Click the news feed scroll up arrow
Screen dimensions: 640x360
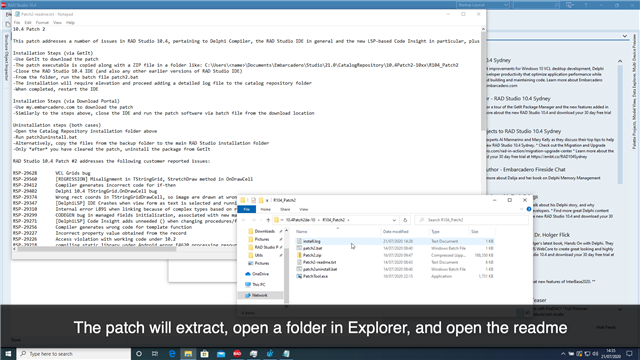(620, 61)
